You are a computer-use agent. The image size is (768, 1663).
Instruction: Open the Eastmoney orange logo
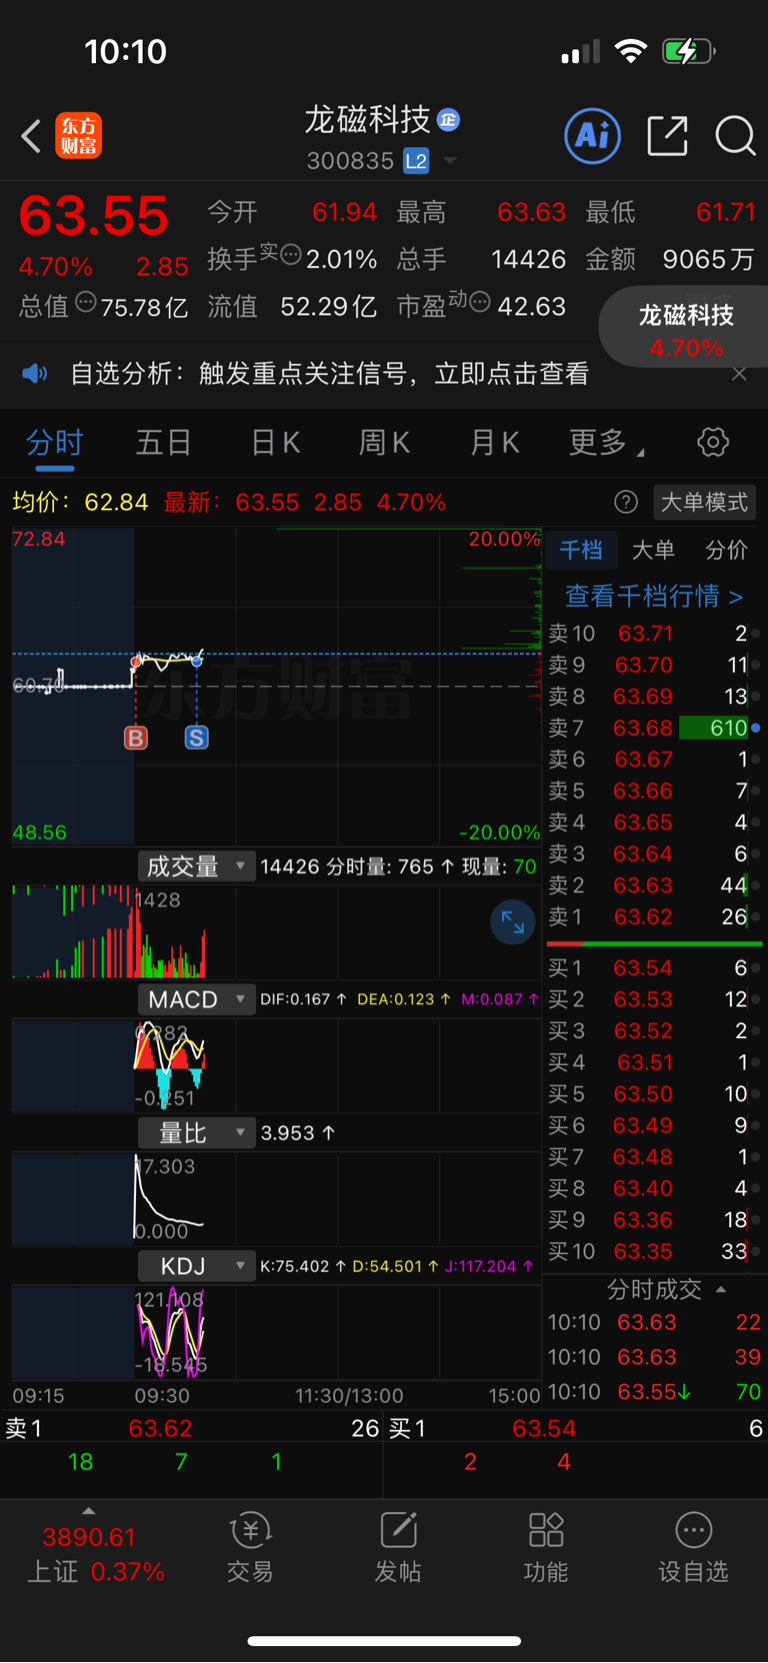[x=78, y=136]
